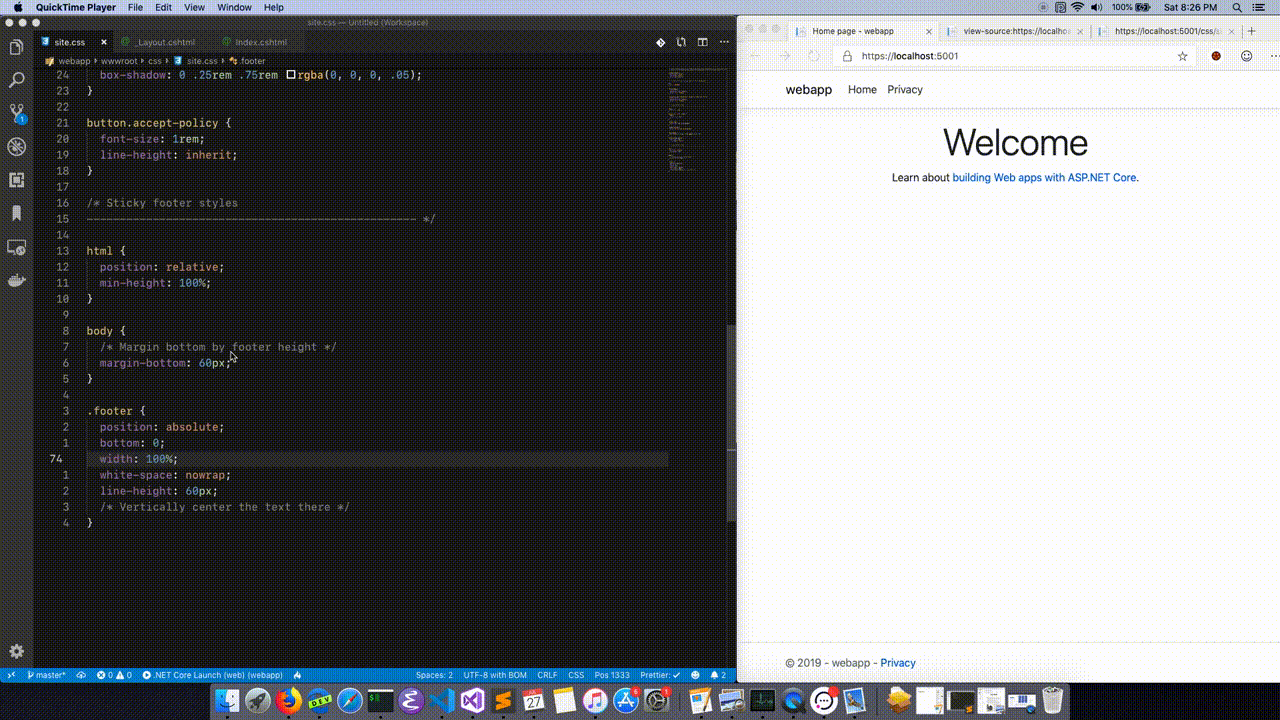
Task: Select the localhost:5001/css browser tab
Action: point(1166,31)
